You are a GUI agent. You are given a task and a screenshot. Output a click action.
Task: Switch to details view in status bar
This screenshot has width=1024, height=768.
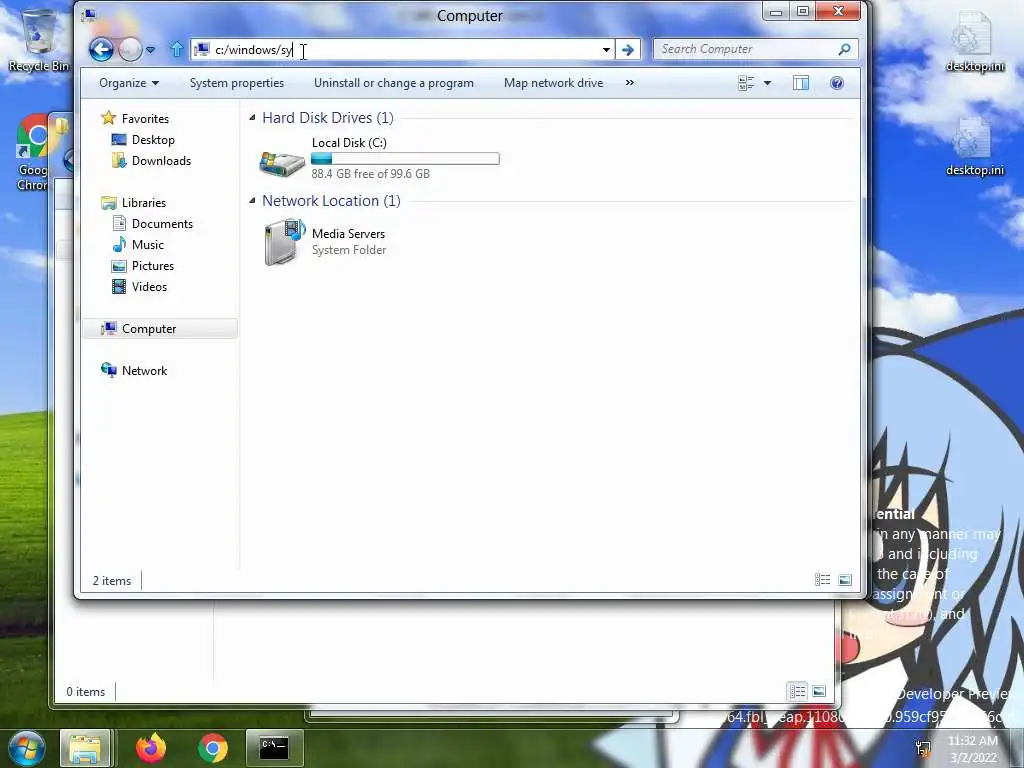tap(823, 580)
